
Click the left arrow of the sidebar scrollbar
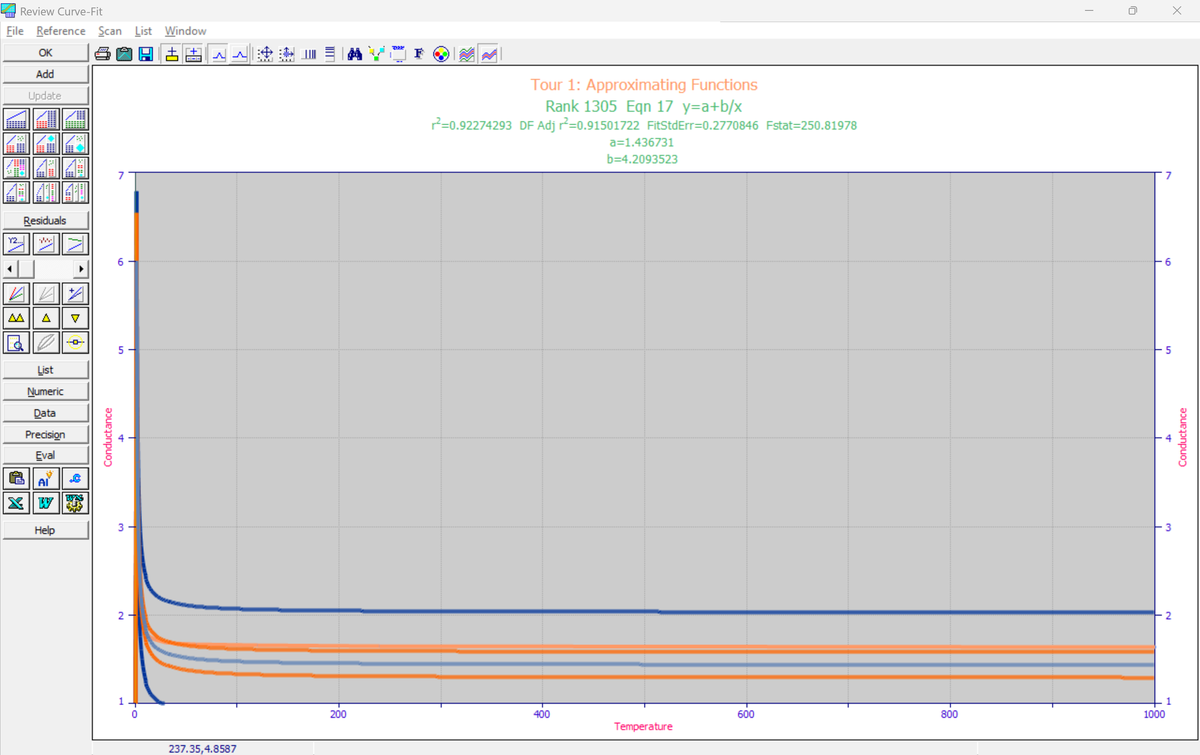pyautogui.click(x=10, y=270)
